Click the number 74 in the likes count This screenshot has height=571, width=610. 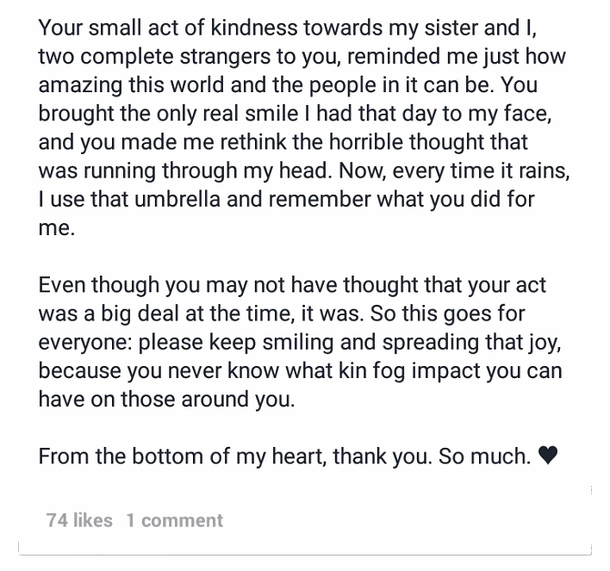(56, 520)
